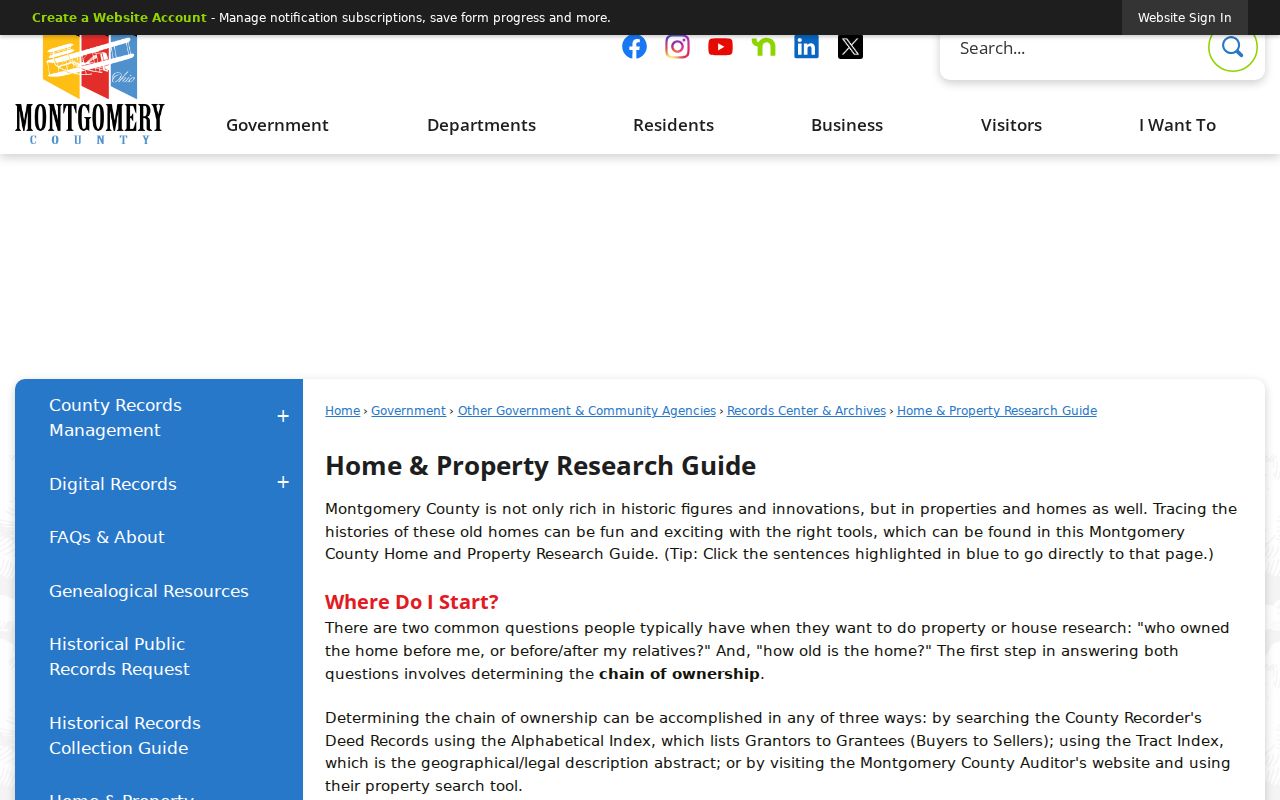
Task: Open the I Want To menu
Action: (x=1177, y=125)
